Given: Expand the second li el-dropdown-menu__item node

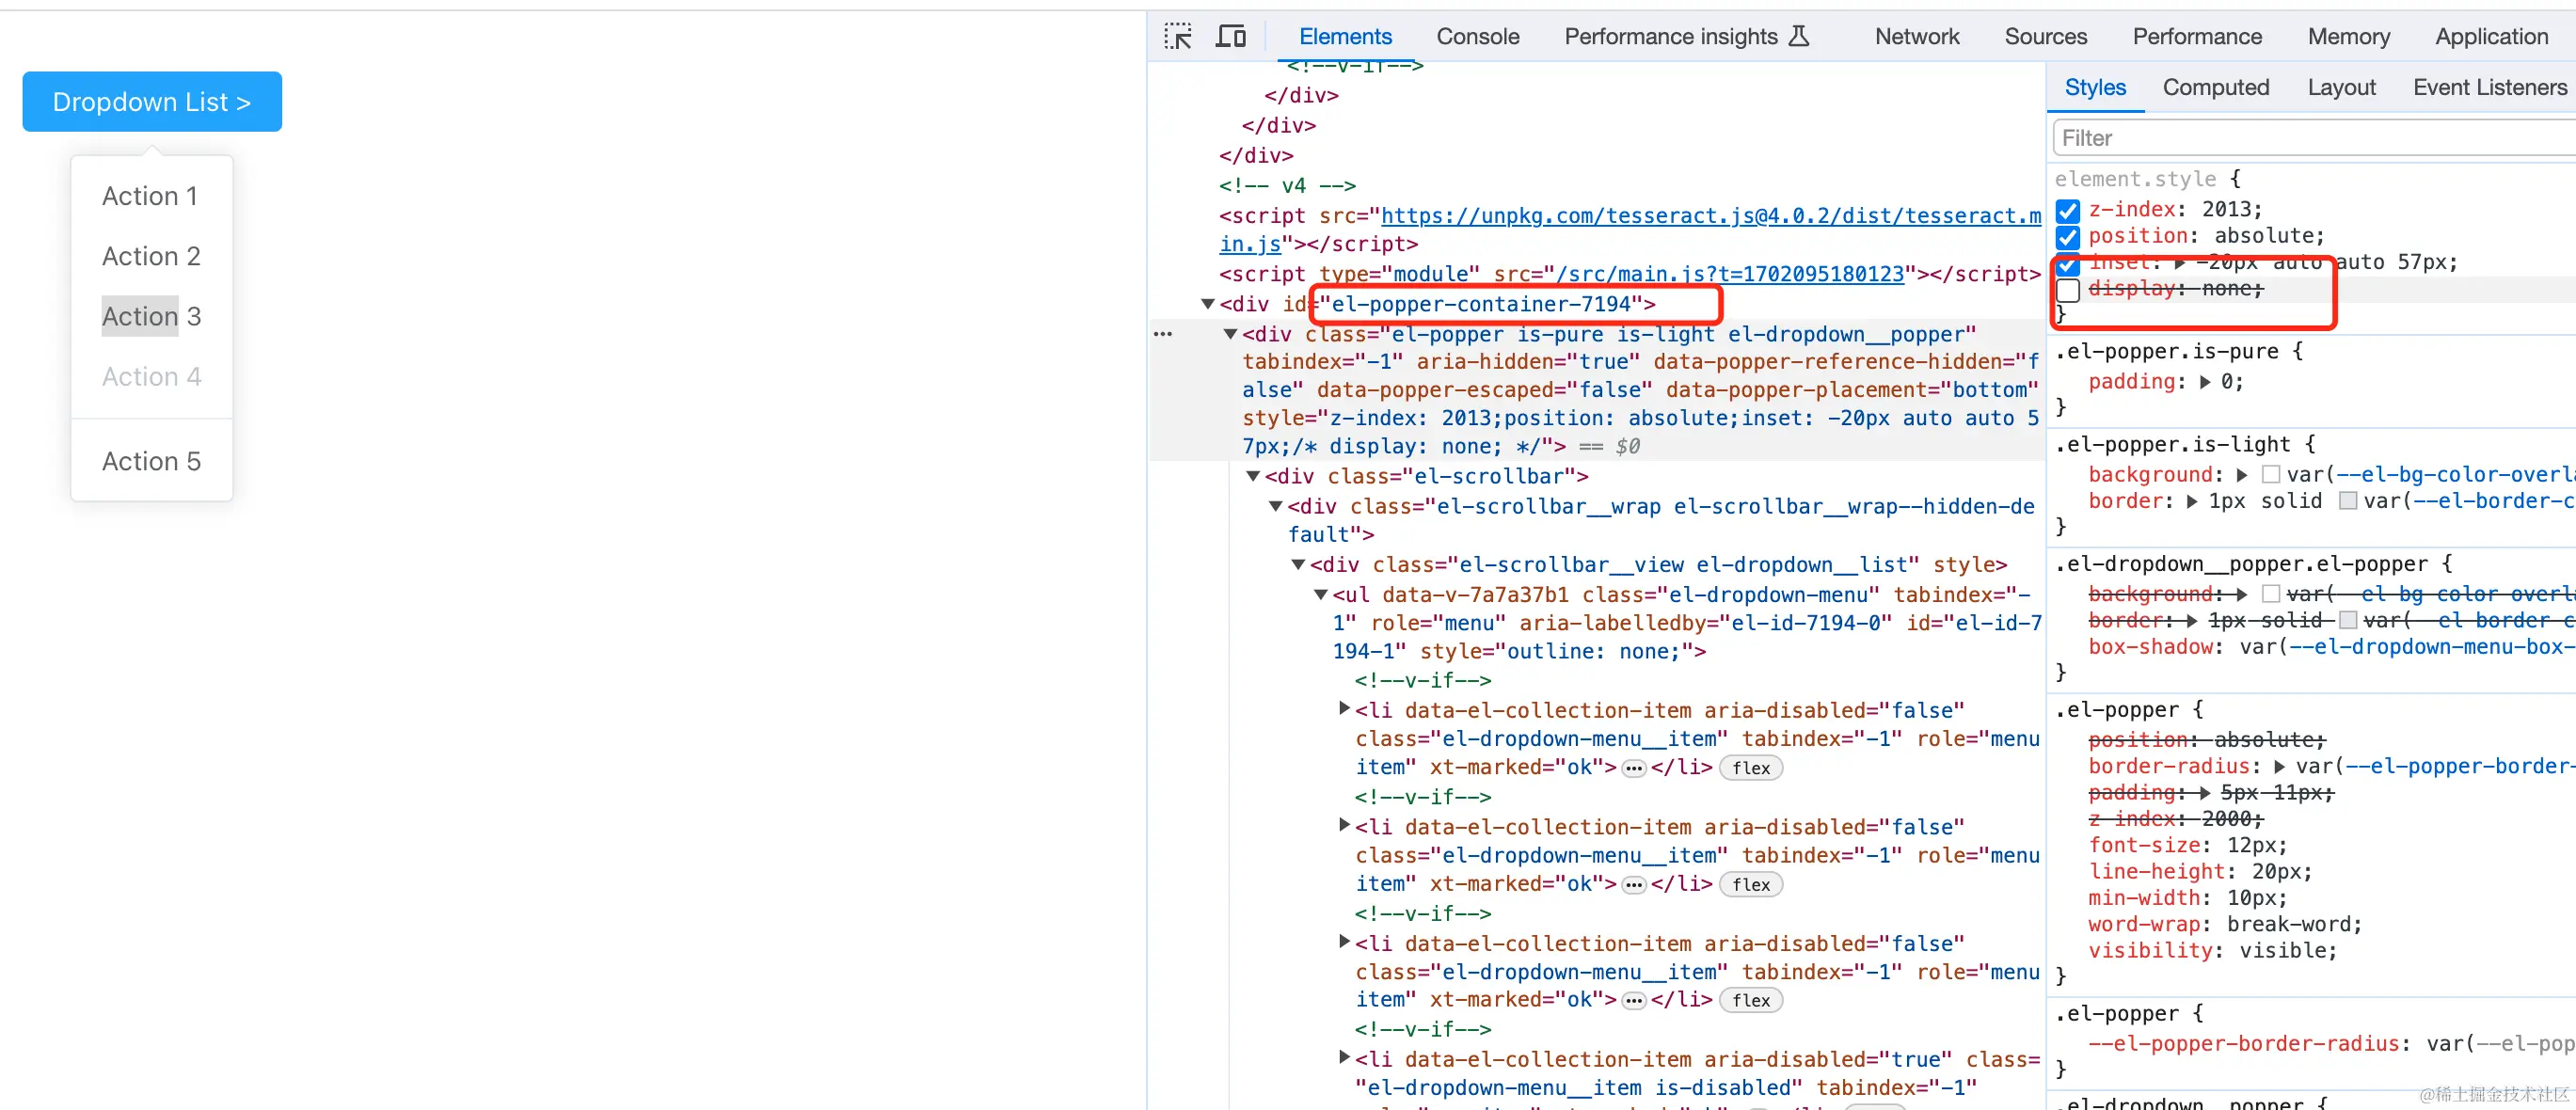Looking at the screenshot, I should pyautogui.click(x=1345, y=826).
